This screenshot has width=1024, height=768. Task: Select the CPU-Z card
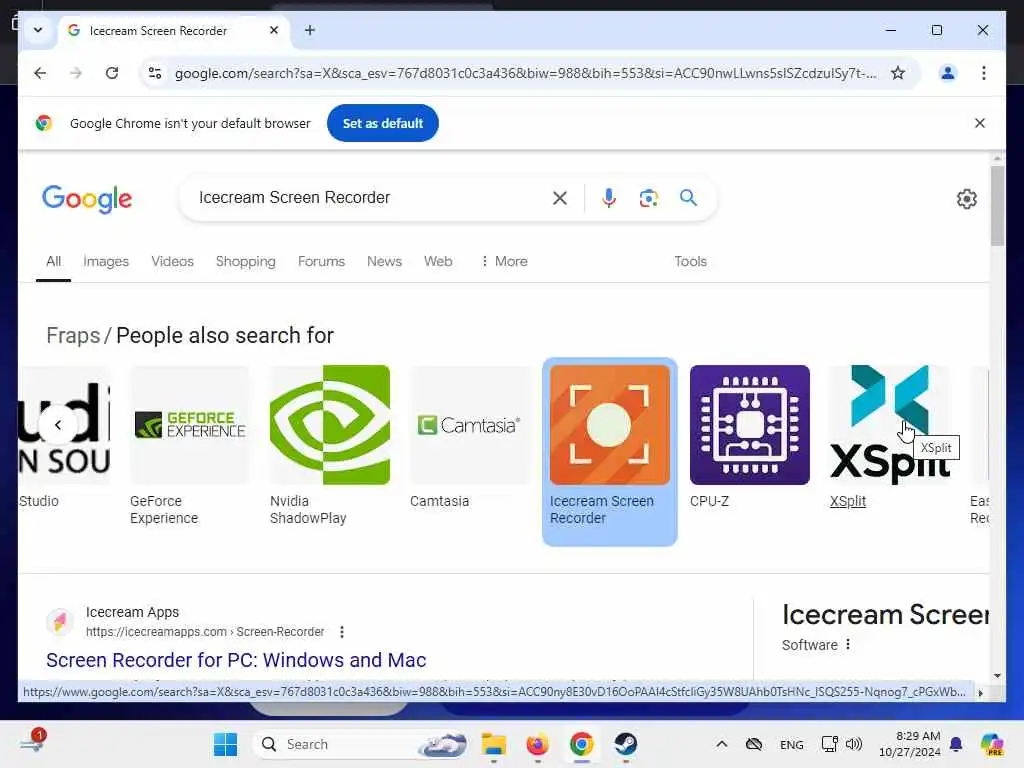point(750,438)
